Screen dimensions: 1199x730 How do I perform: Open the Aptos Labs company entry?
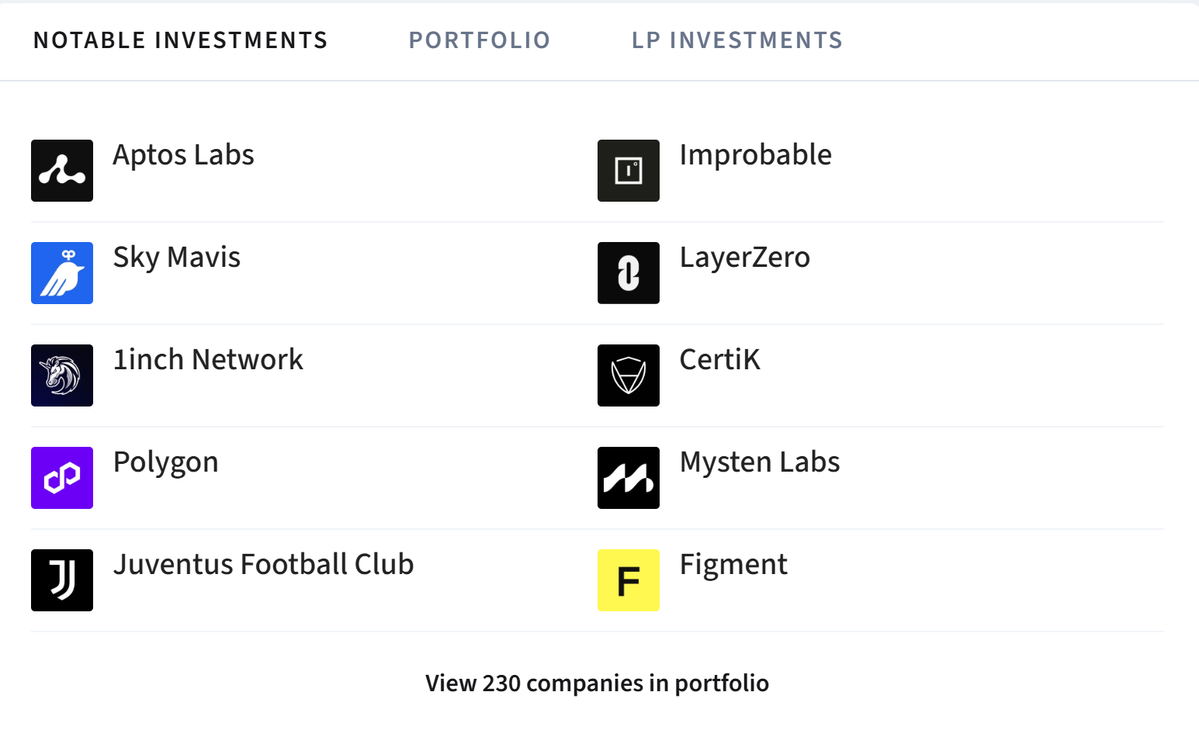tap(183, 156)
